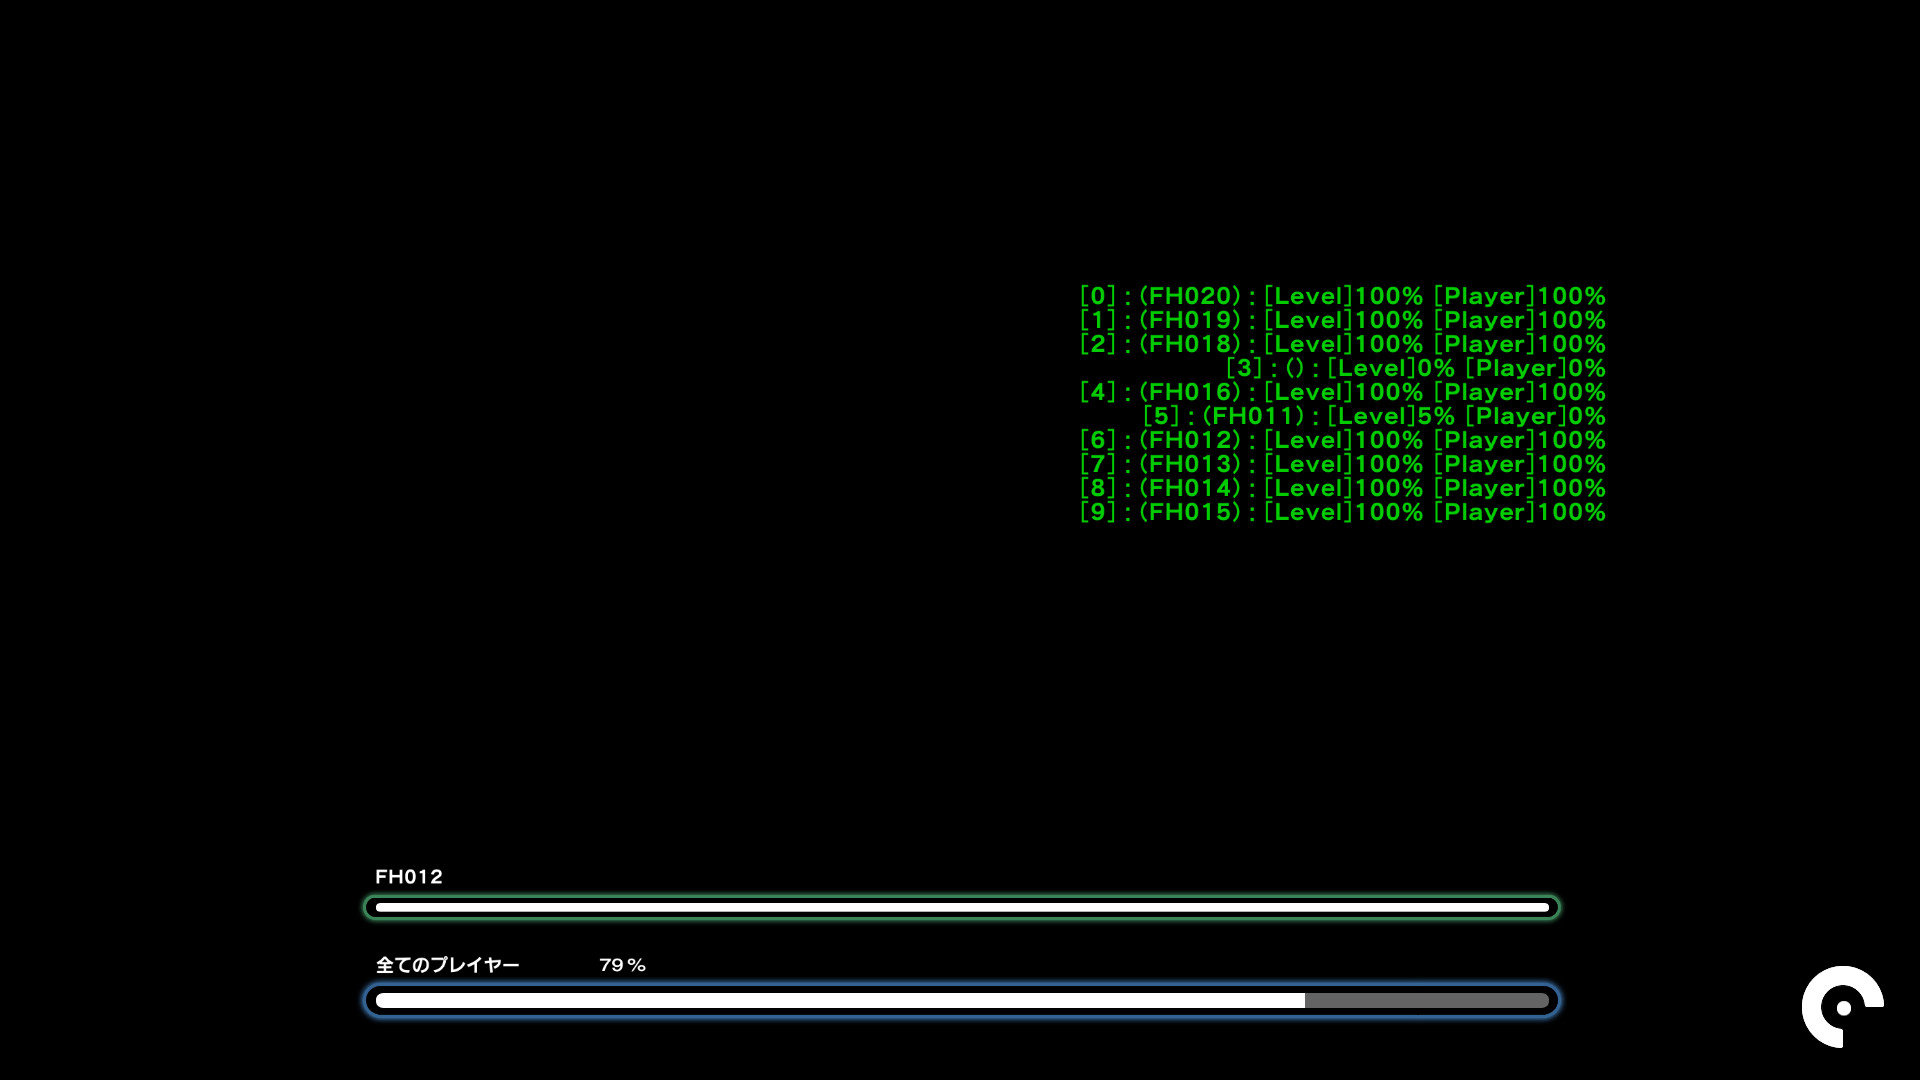
Task: Click the circular loading logo icon
Action: 1842,1006
